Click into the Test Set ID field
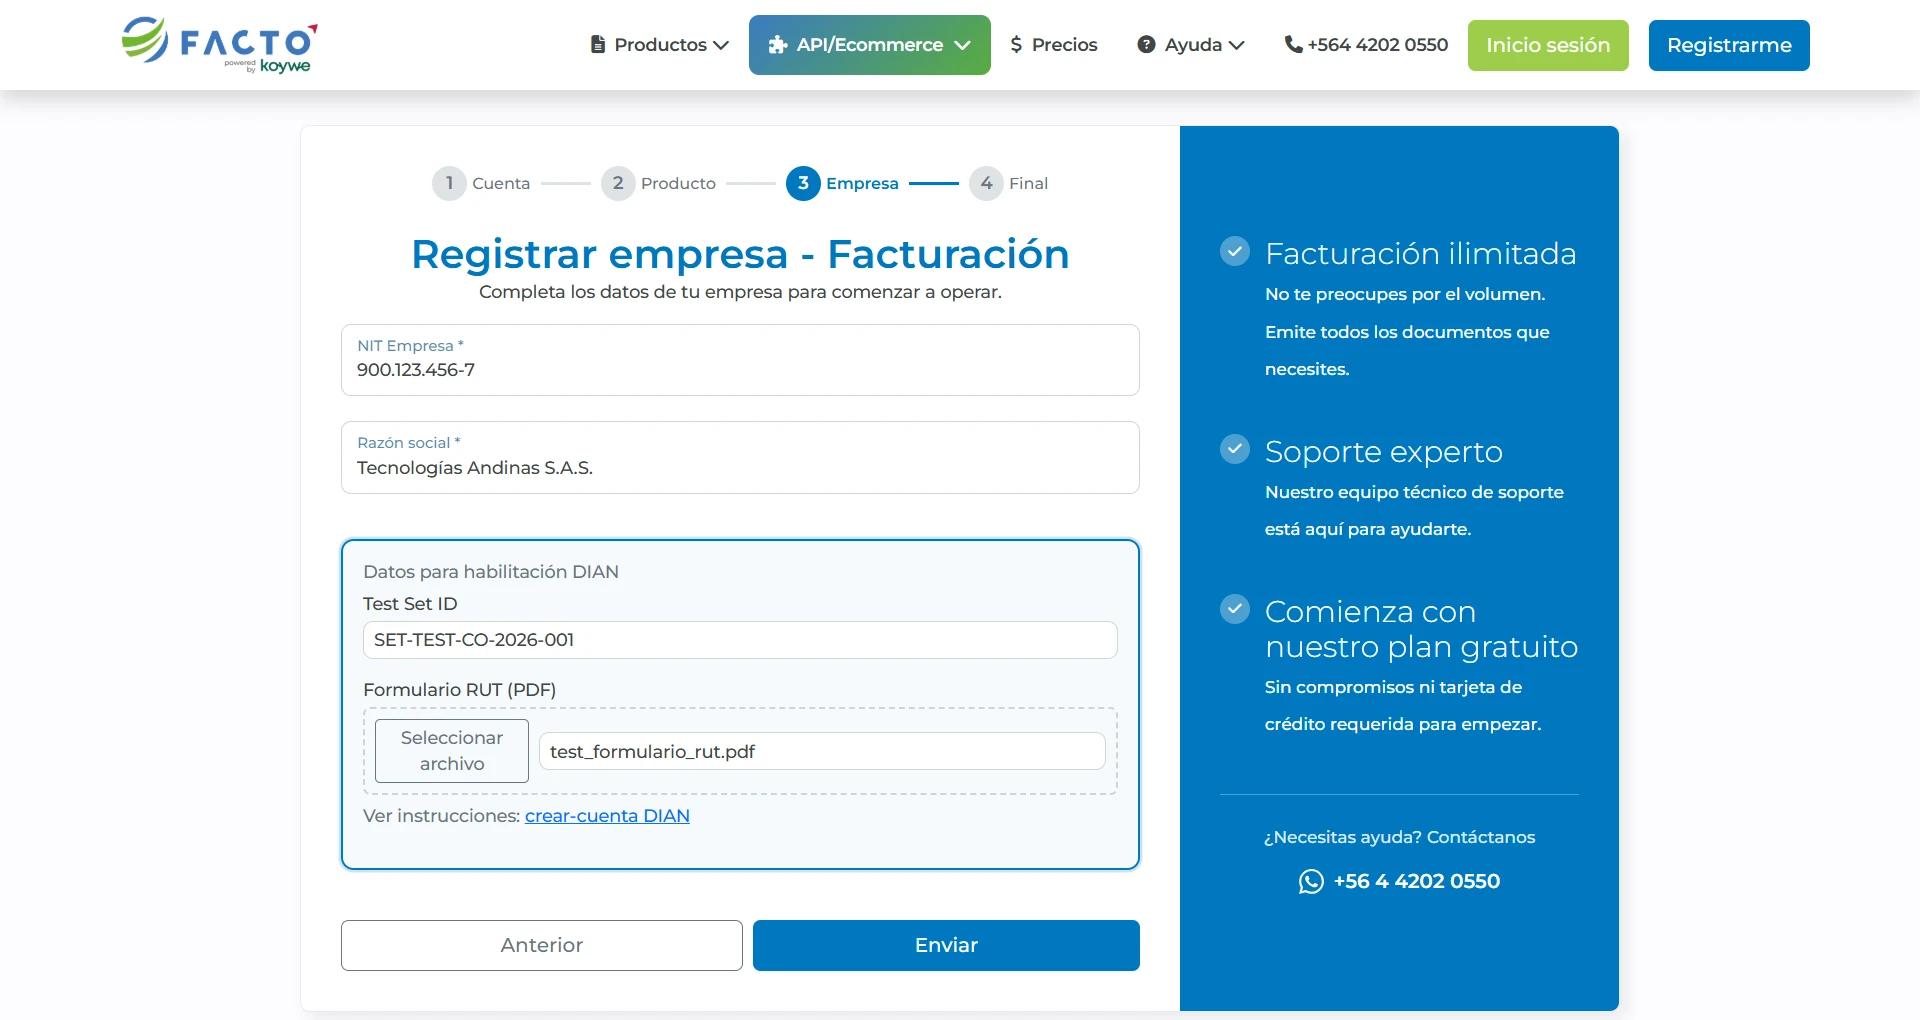Image resolution: width=1920 pixels, height=1020 pixels. (740, 640)
